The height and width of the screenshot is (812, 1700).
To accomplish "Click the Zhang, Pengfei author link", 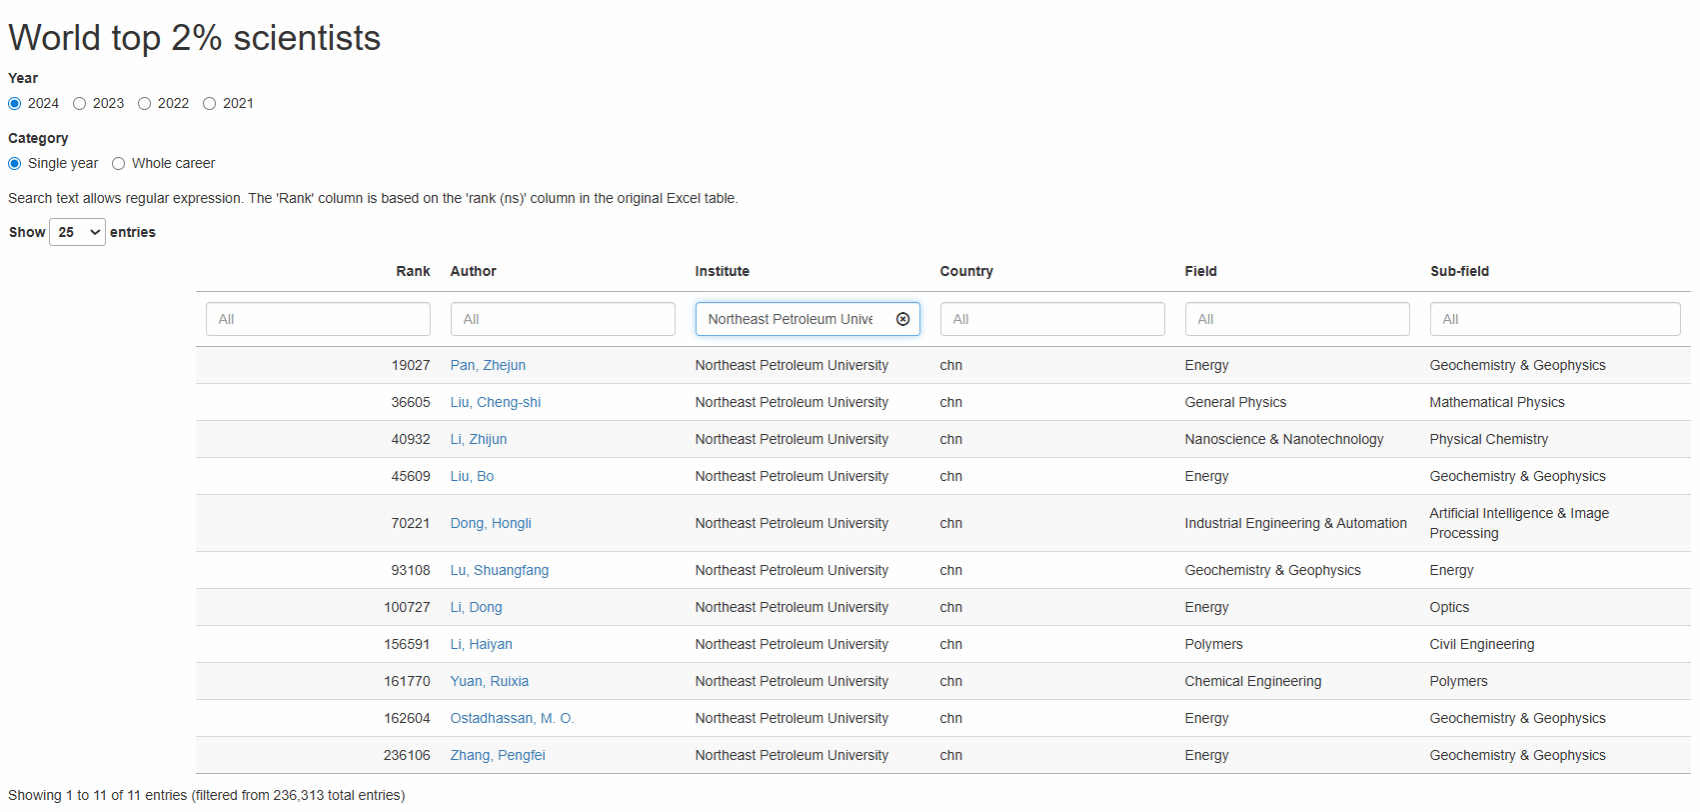I will click(x=497, y=755).
